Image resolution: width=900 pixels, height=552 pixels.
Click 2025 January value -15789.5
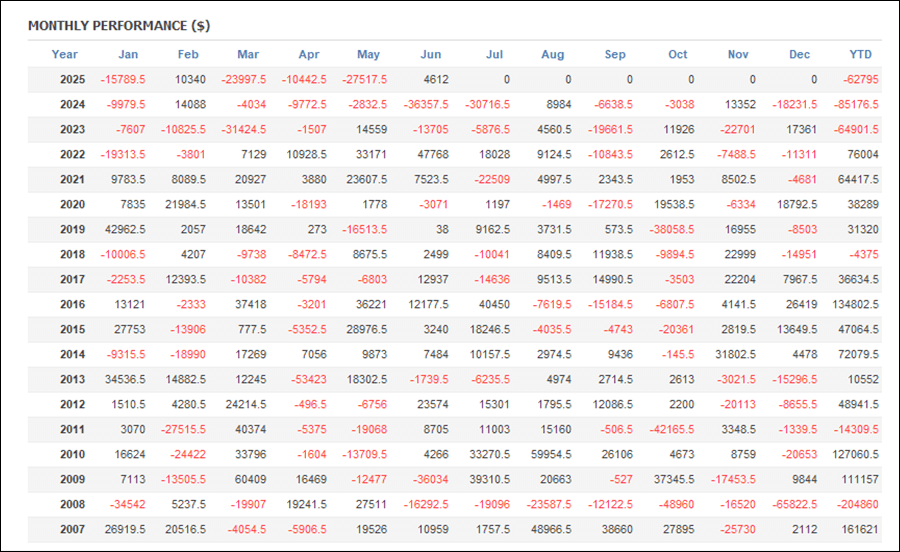click(x=123, y=80)
